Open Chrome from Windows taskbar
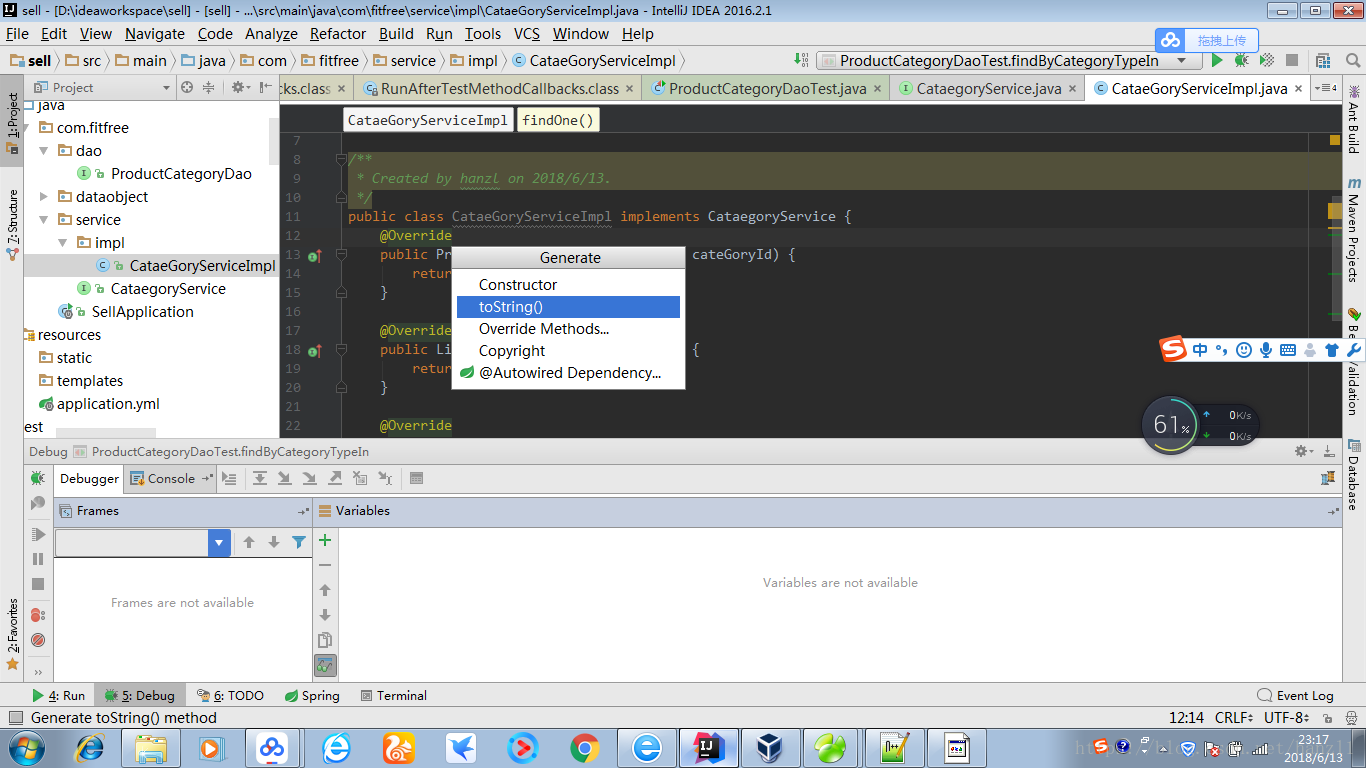This screenshot has height=768, width=1366. pos(585,747)
